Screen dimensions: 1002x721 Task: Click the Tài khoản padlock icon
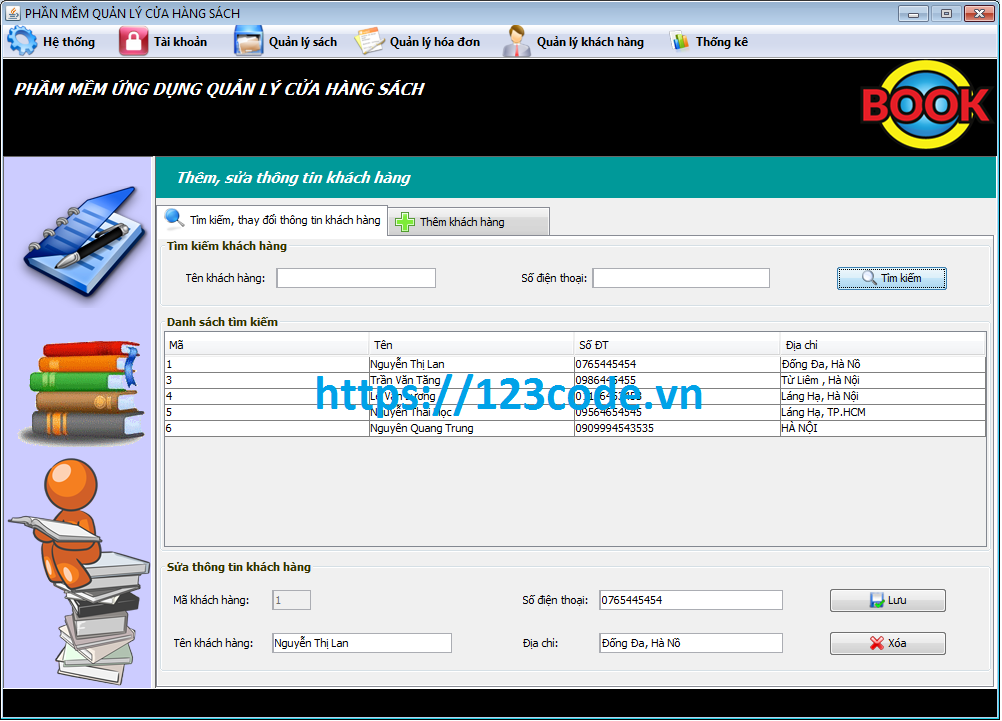(131, 40)
